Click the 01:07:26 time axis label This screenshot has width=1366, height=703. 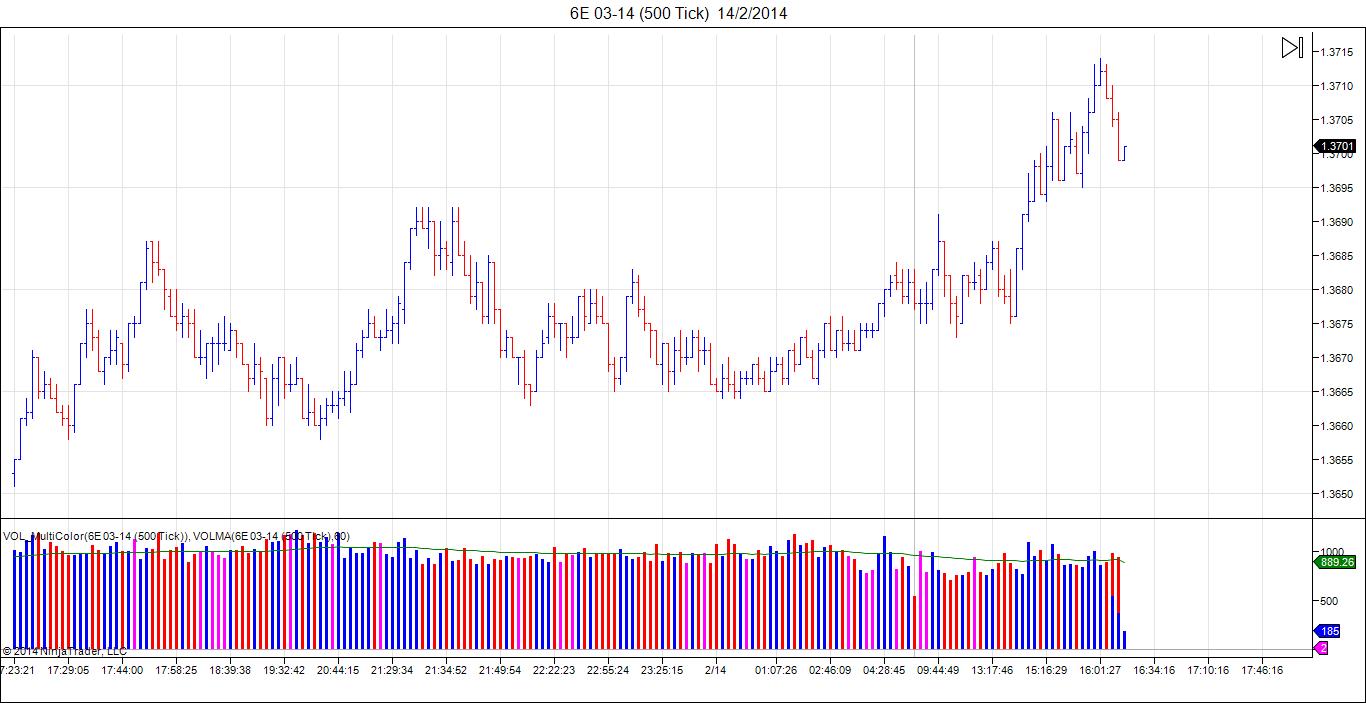(776, 670)
